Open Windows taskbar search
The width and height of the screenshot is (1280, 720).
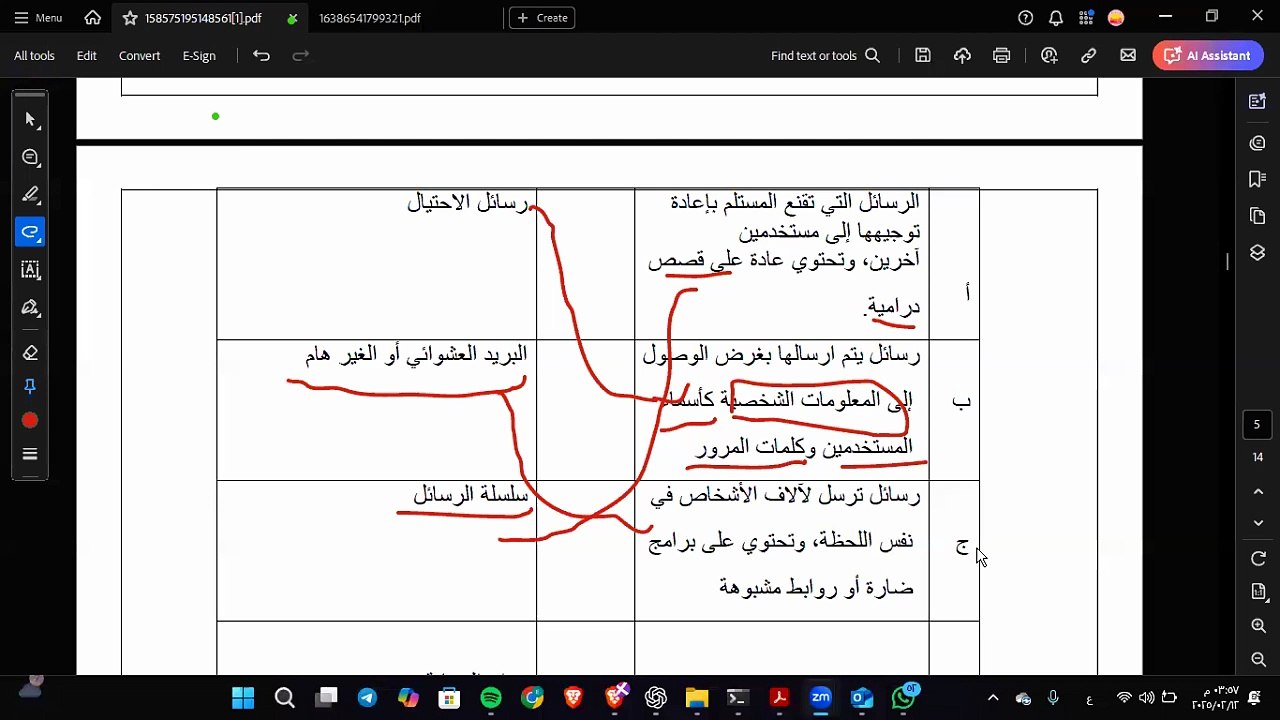[284, 698]
